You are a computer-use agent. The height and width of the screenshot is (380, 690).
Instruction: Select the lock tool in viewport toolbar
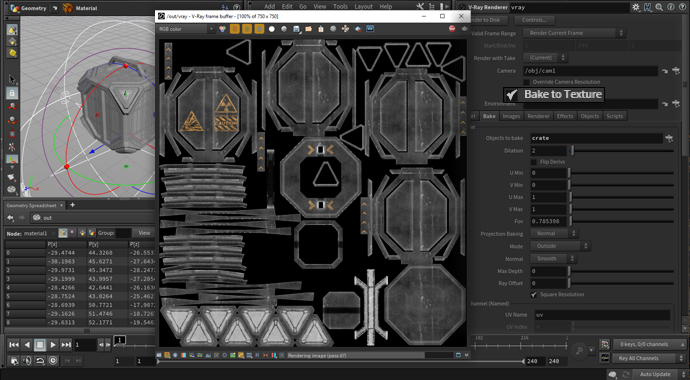(x=12, y=92)
